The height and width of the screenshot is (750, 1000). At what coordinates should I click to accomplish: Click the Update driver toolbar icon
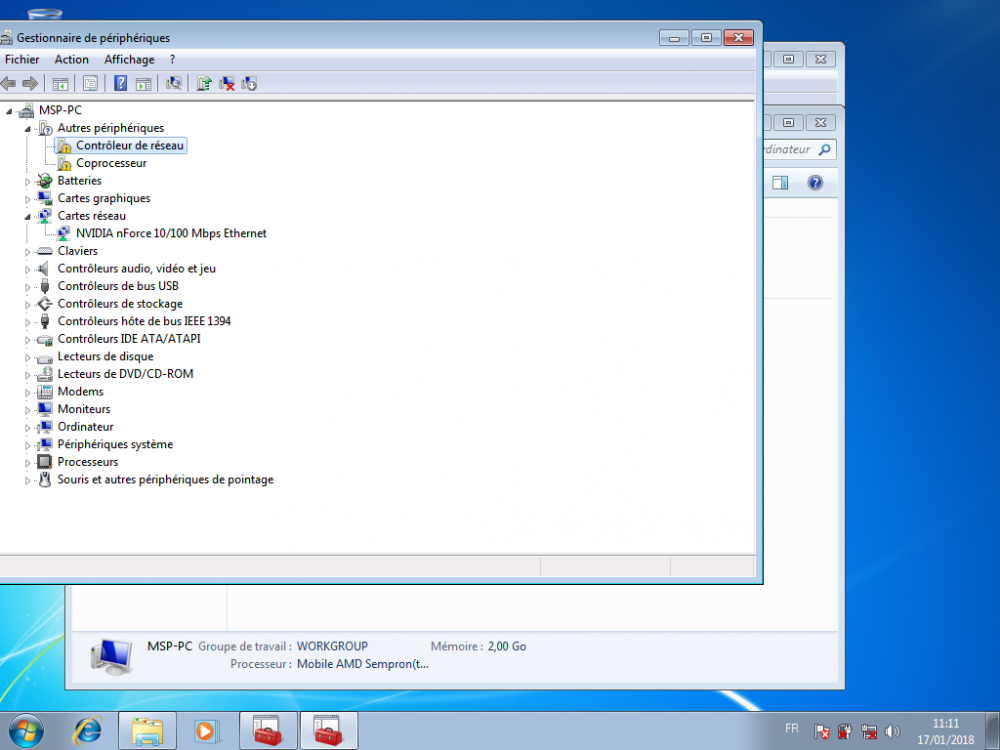[204, 83]
